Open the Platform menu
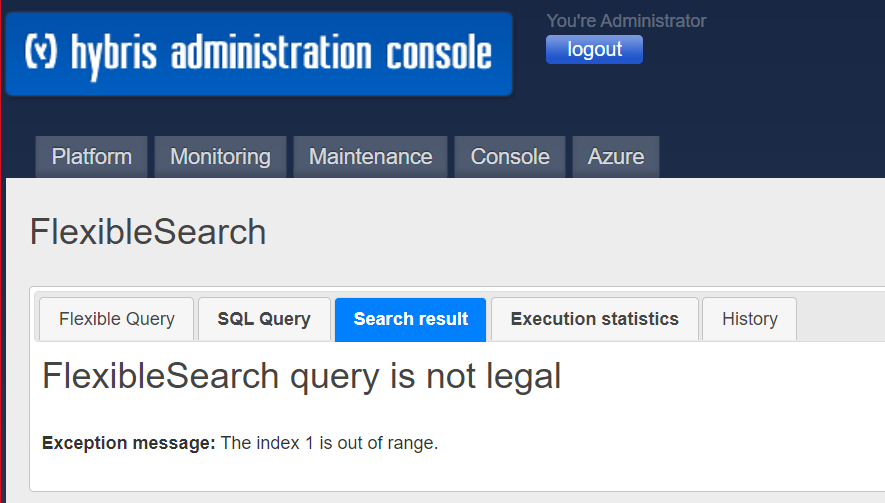Screen dimensions: 885x503 point(91,157)
